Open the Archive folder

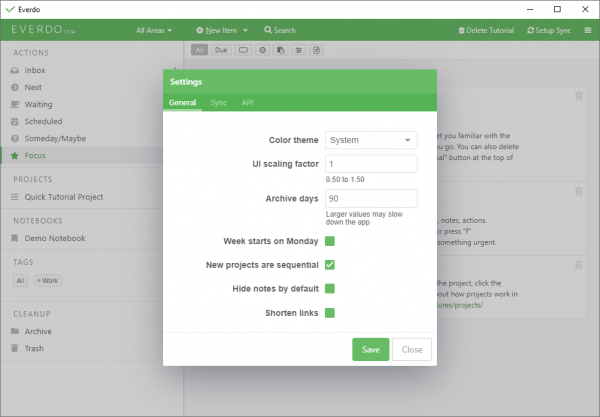38,331
